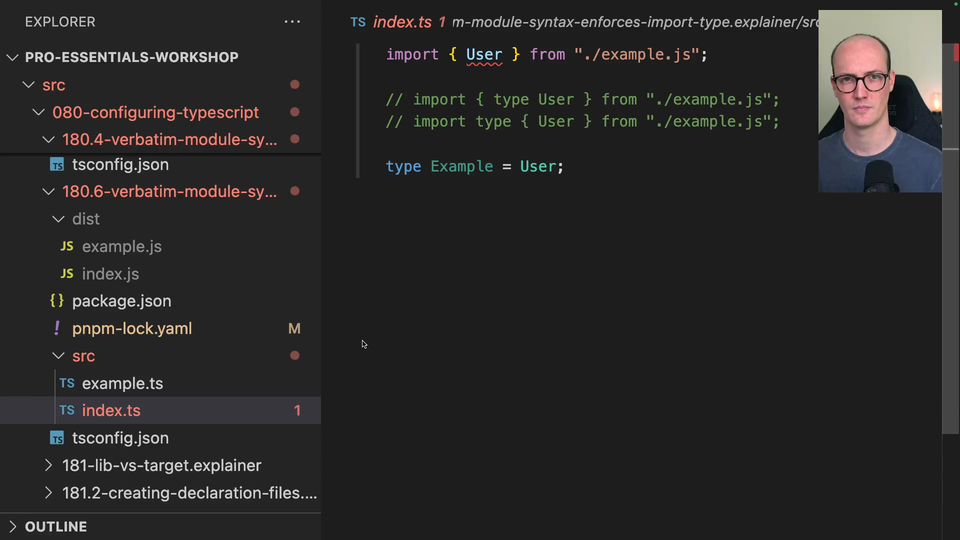Click the editor vertical scrollbar
The height and width of the screenshot is (540, 960).
point(949,250)
